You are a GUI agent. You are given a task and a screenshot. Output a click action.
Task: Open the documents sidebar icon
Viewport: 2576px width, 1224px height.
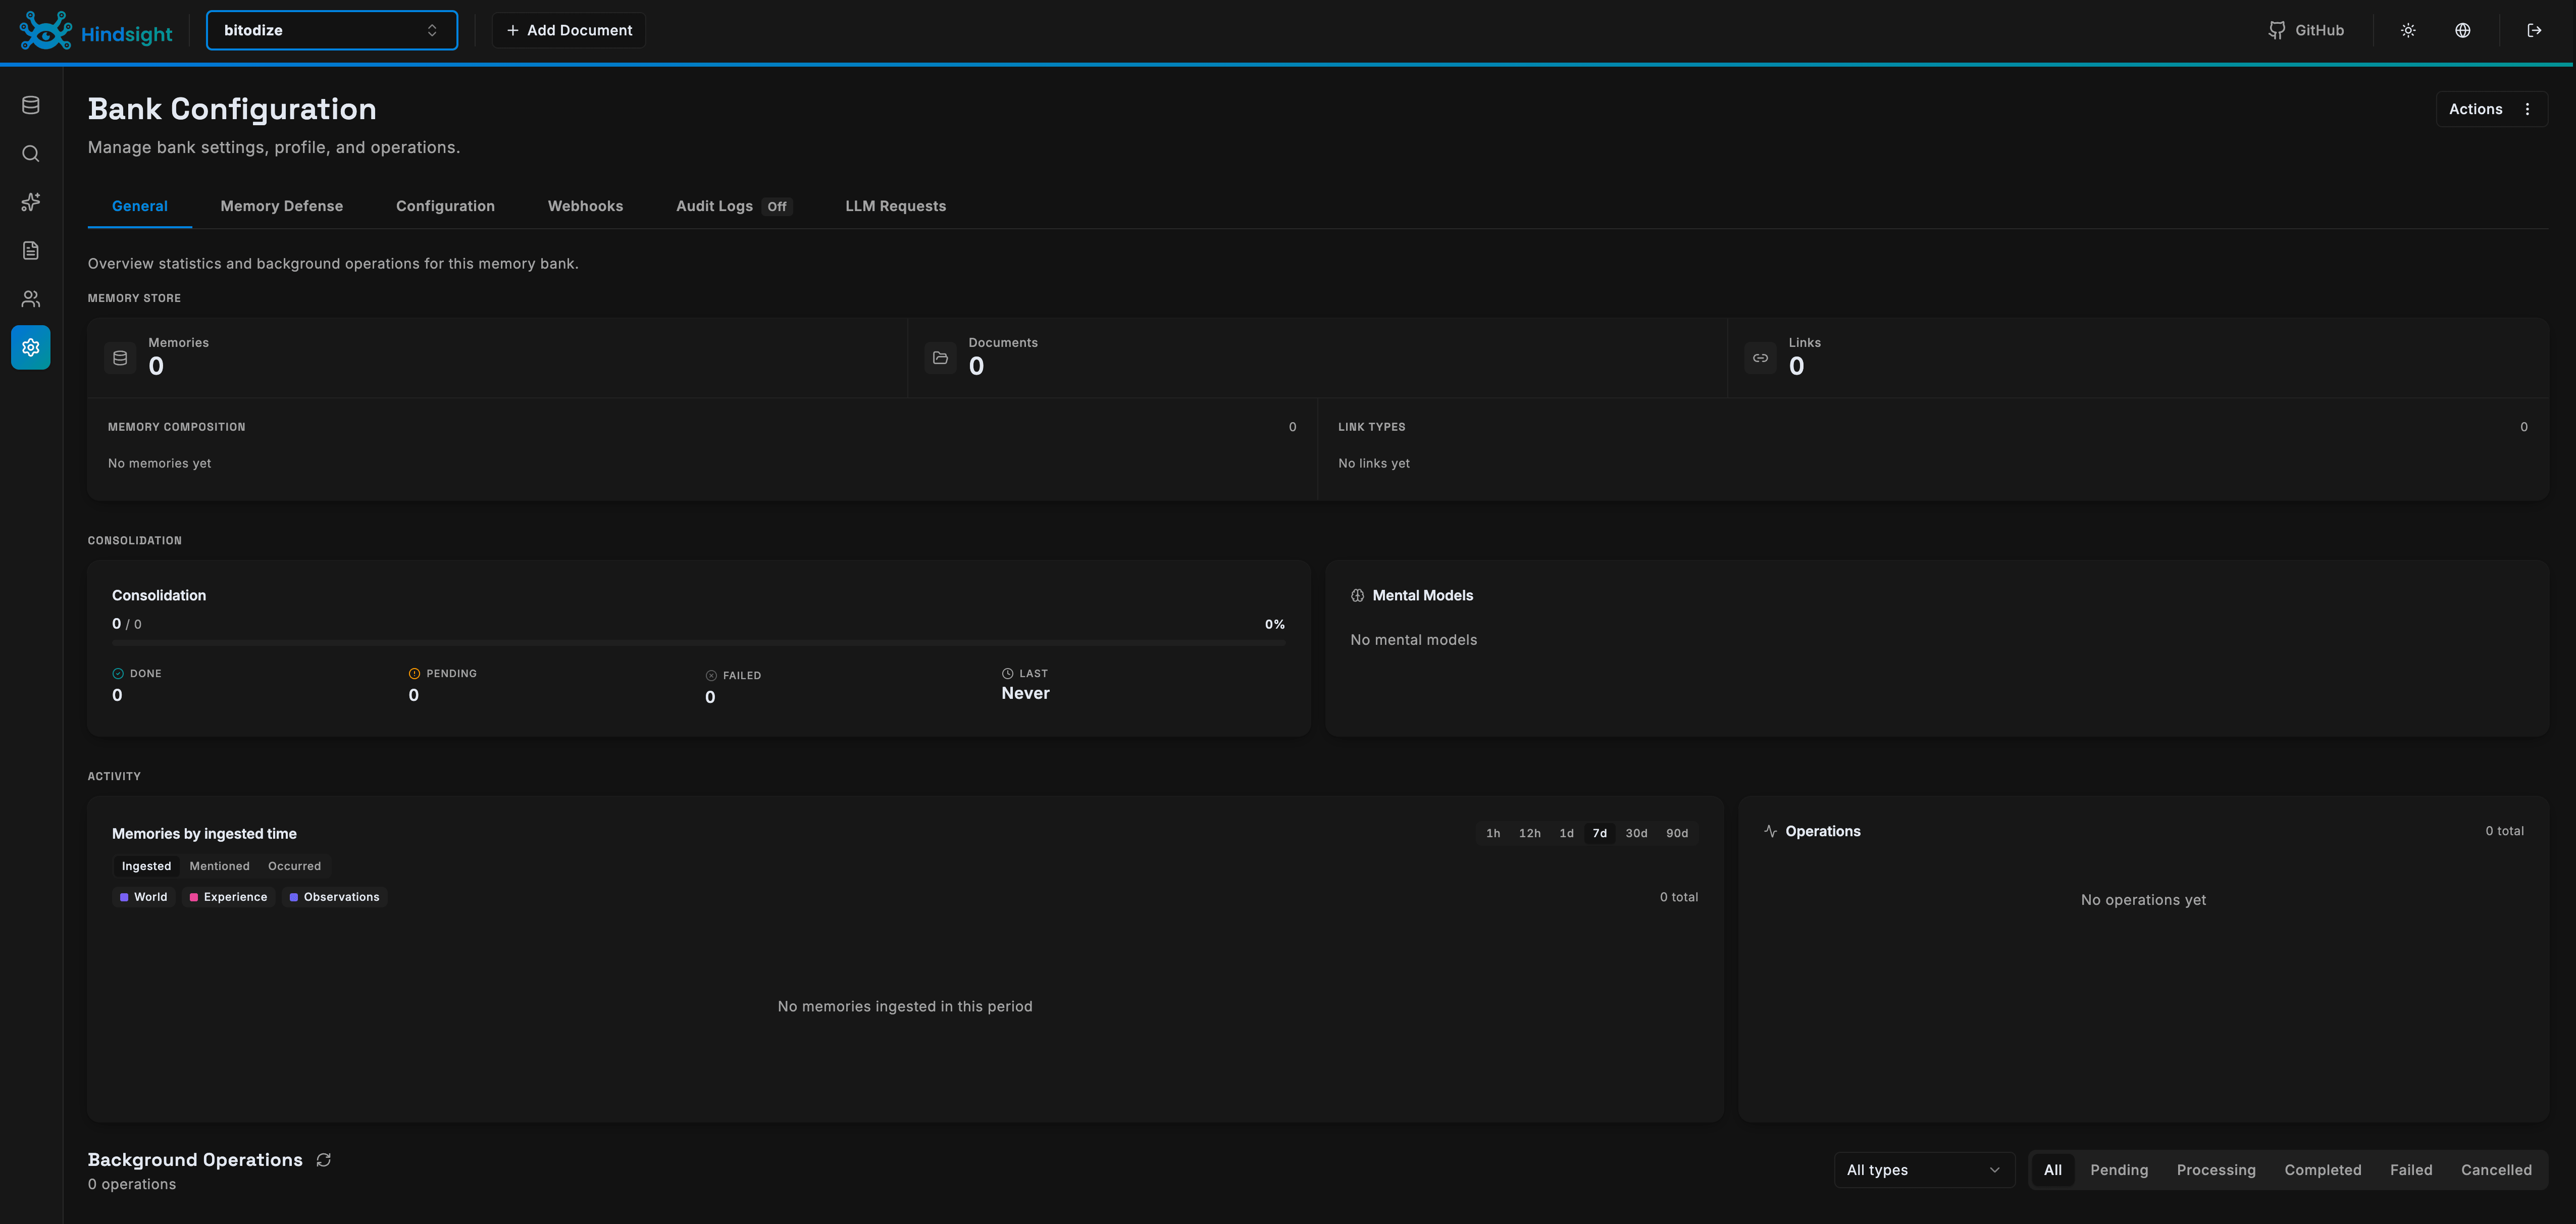pos(31,250)
